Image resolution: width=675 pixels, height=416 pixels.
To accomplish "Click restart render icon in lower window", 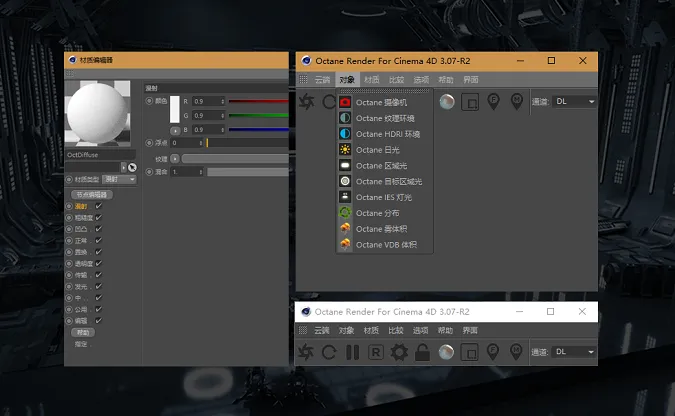I will [x=329, y=352].
